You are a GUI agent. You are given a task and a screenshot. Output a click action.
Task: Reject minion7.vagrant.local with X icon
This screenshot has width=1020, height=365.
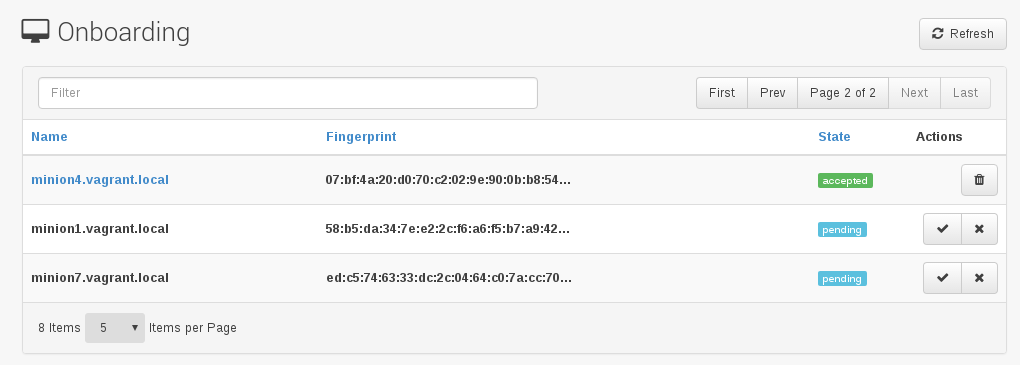click(979, 278)
